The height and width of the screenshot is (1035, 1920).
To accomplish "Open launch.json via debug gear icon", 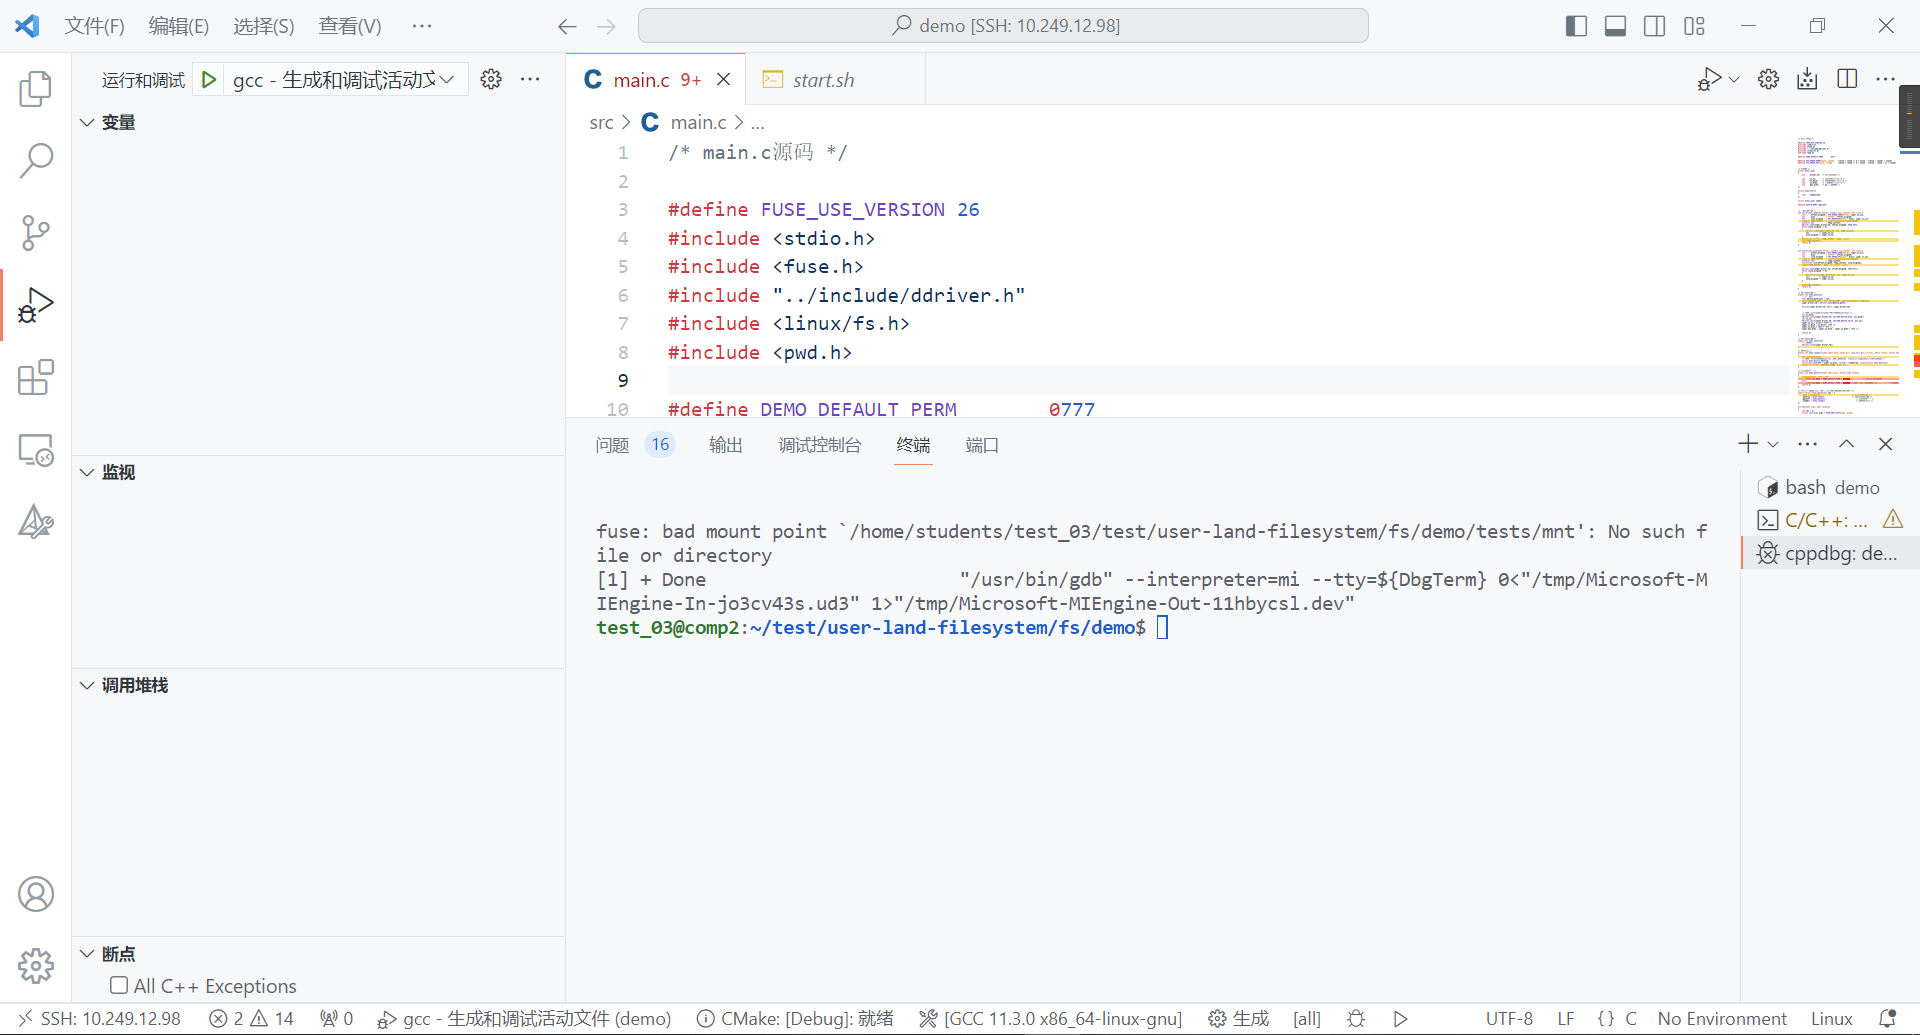I will point(491,80).
